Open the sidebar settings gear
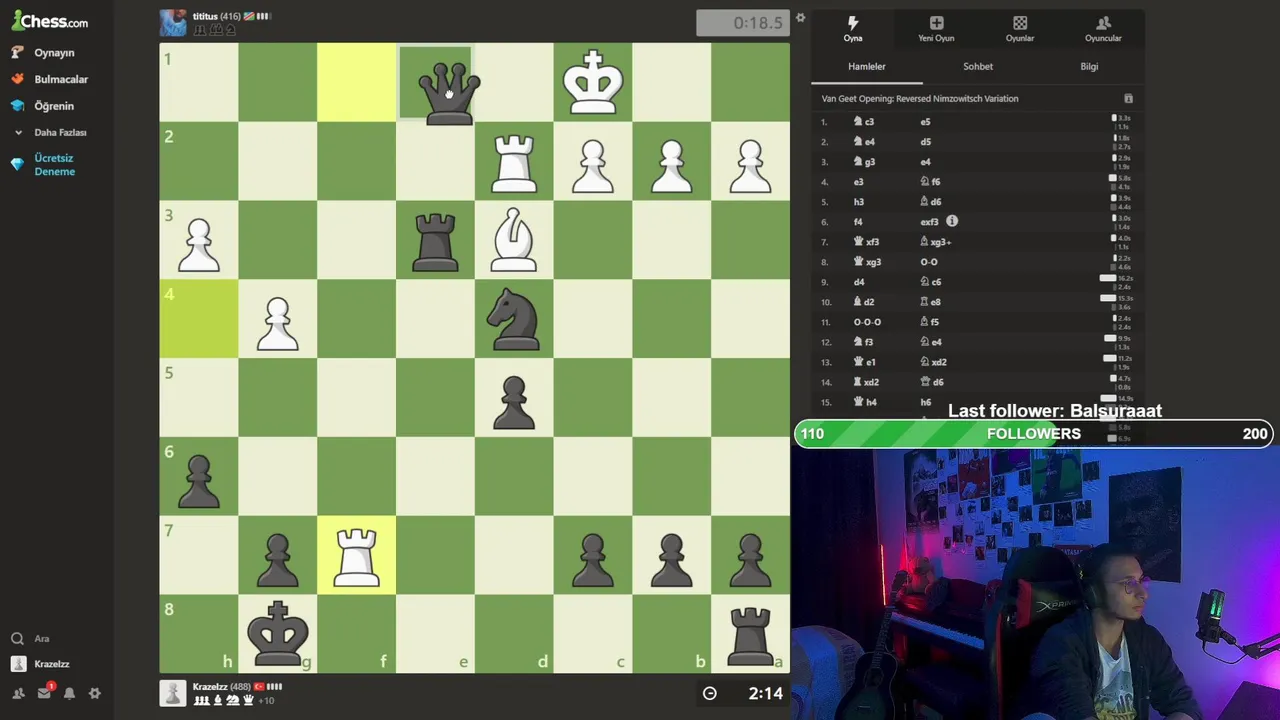Viewport: 1280px width, 720px height. click(x=95, y=693)
